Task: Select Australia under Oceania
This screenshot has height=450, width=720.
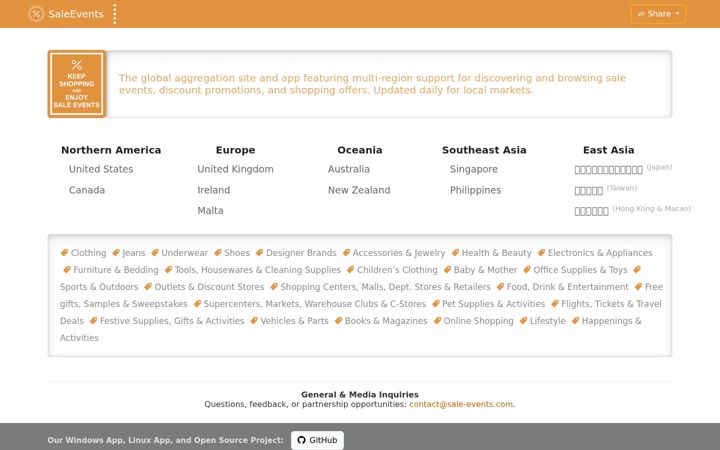Action: 349,169
